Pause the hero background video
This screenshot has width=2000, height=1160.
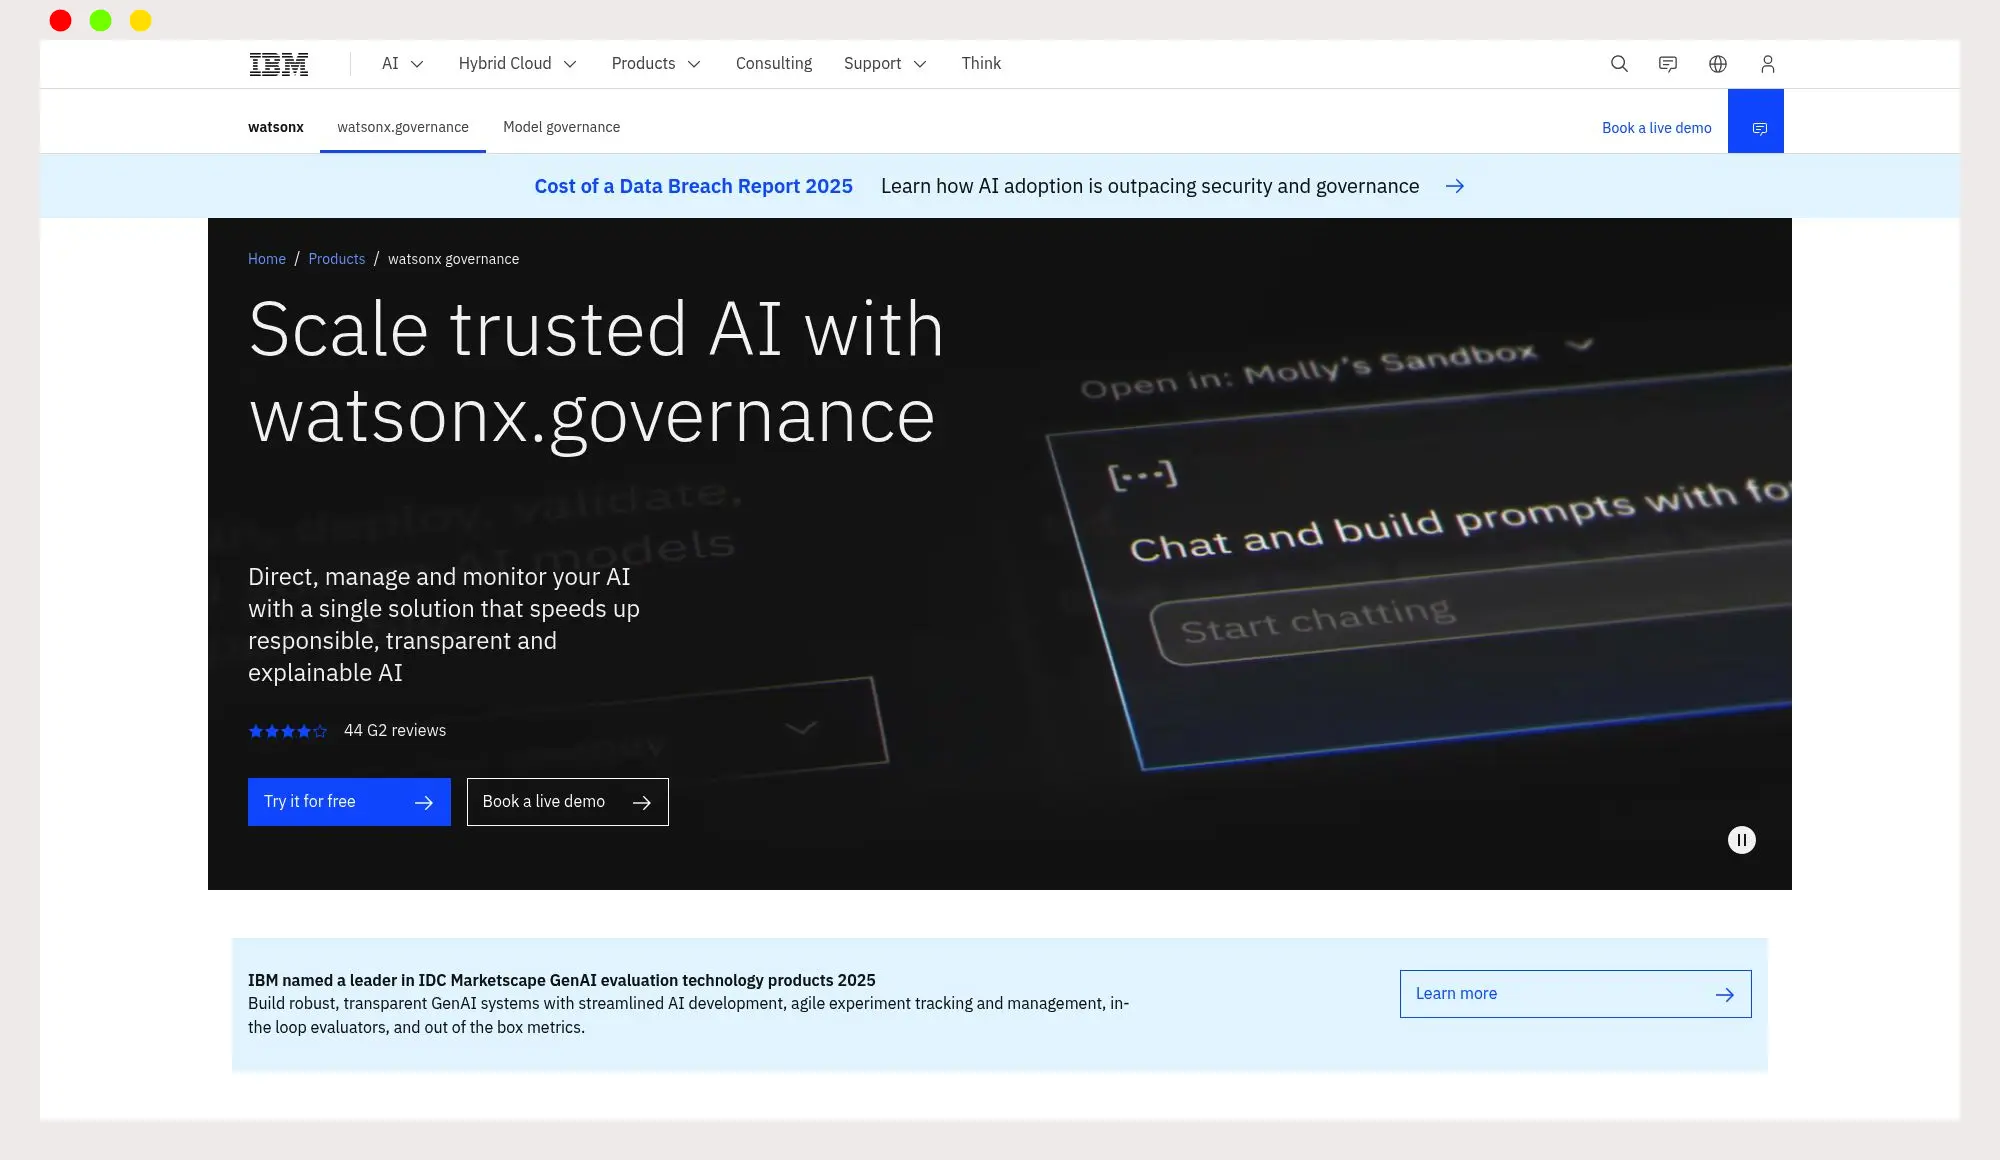(1741, 840)
